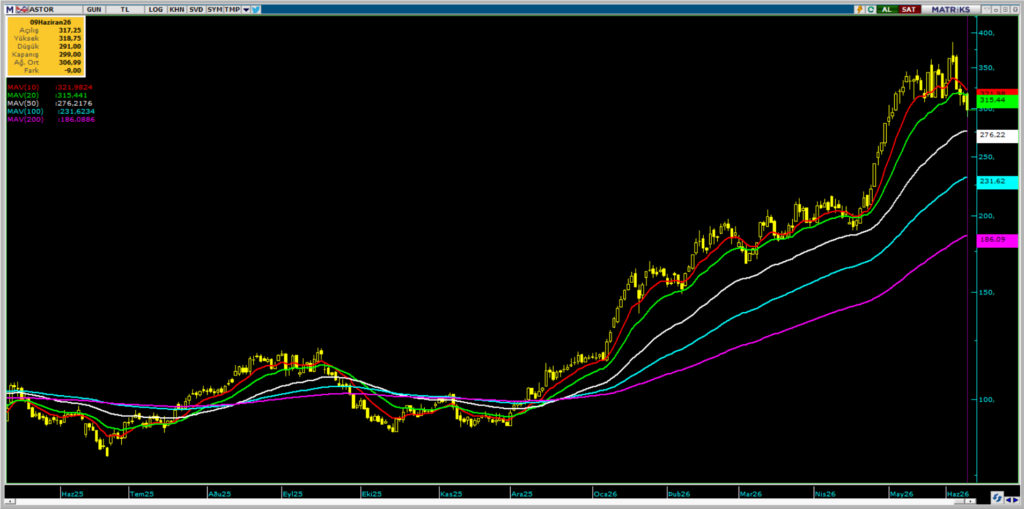1024x509 pixels.
Task: Open the SYM menu item
Action: click(214, 10)
